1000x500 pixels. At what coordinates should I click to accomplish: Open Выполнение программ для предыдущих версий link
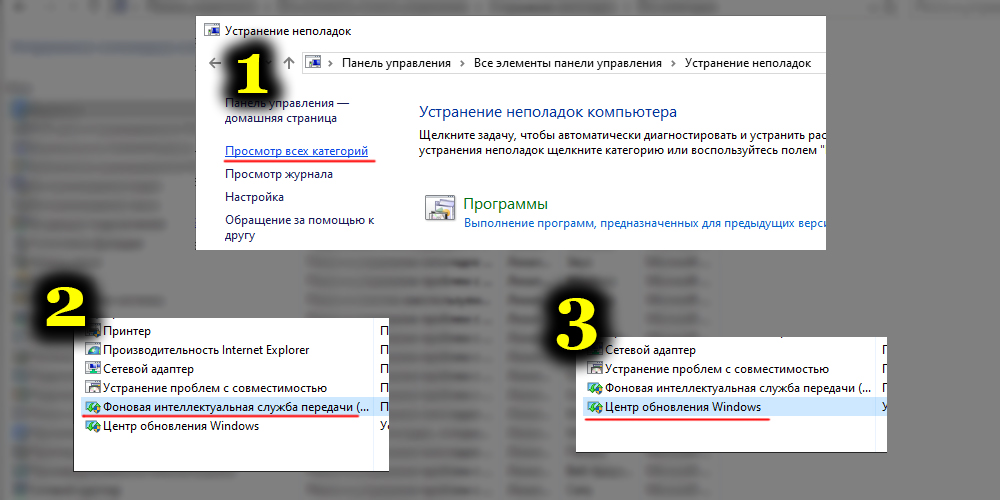640,224
